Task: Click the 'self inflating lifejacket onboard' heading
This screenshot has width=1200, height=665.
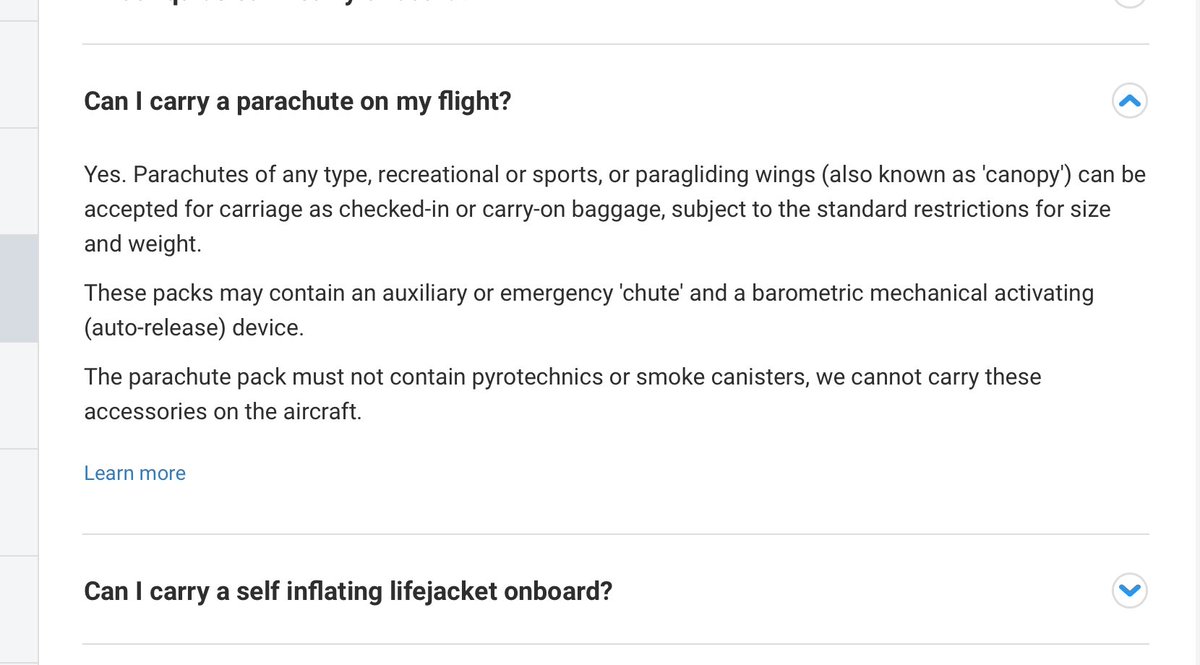Action: pyautogui.click(x=348, y=591)
